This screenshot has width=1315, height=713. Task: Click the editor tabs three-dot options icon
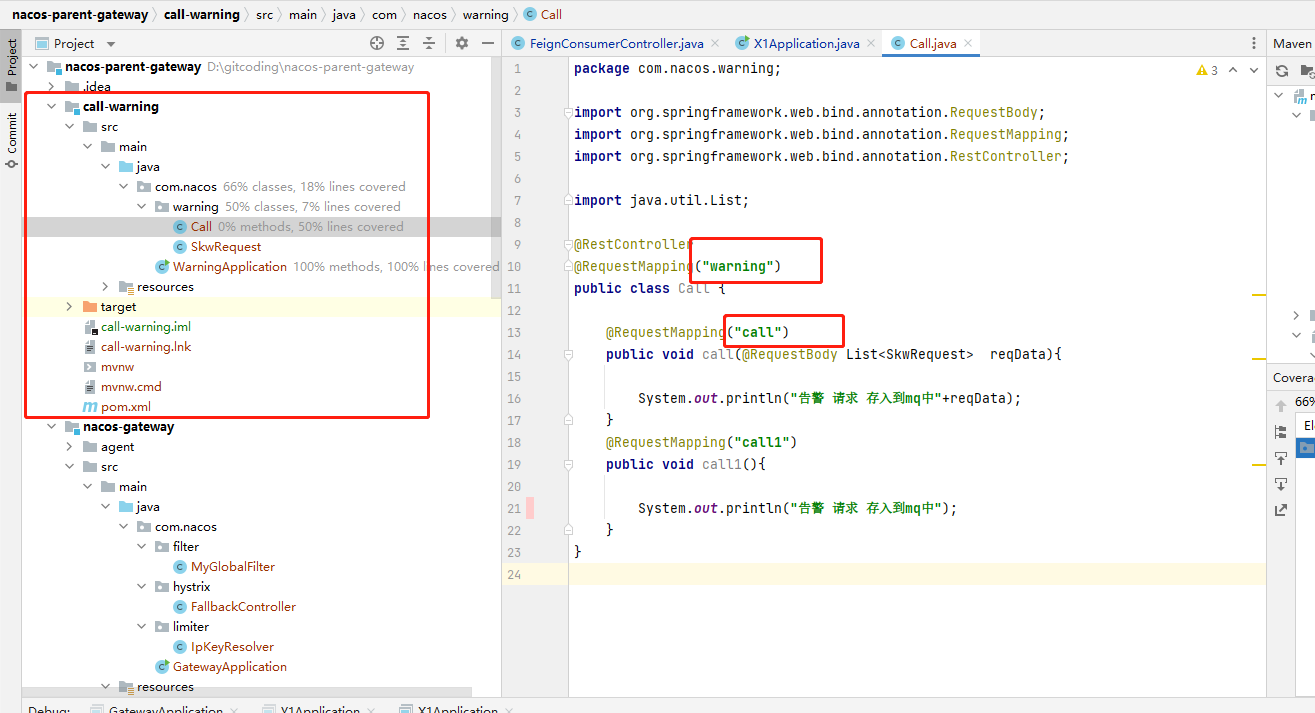pos(1254,43)
